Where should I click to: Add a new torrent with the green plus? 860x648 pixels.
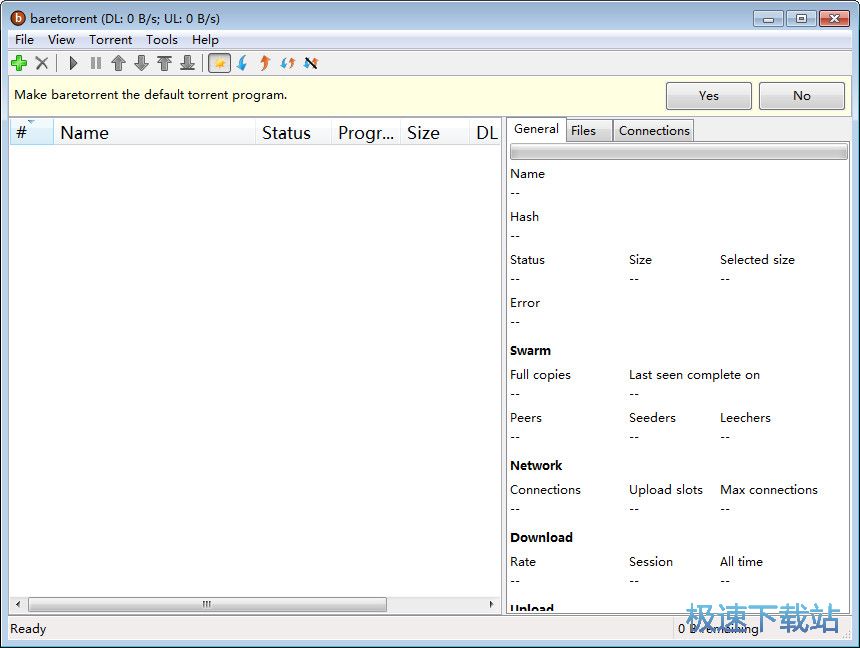coord(18,63)
